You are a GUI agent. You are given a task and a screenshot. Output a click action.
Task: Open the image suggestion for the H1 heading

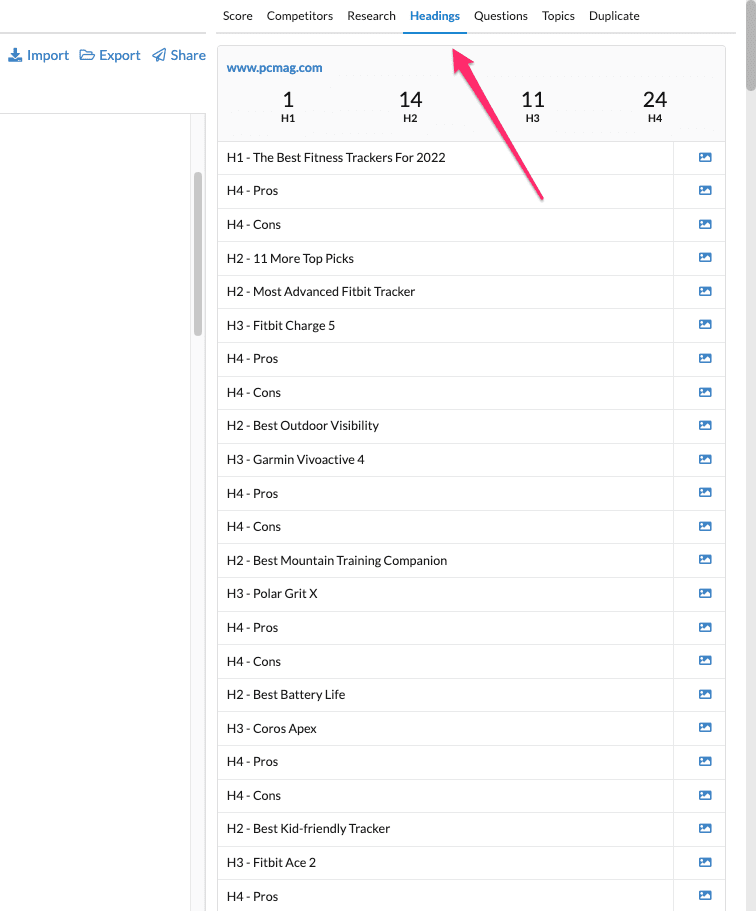click(x=704, y=157)
